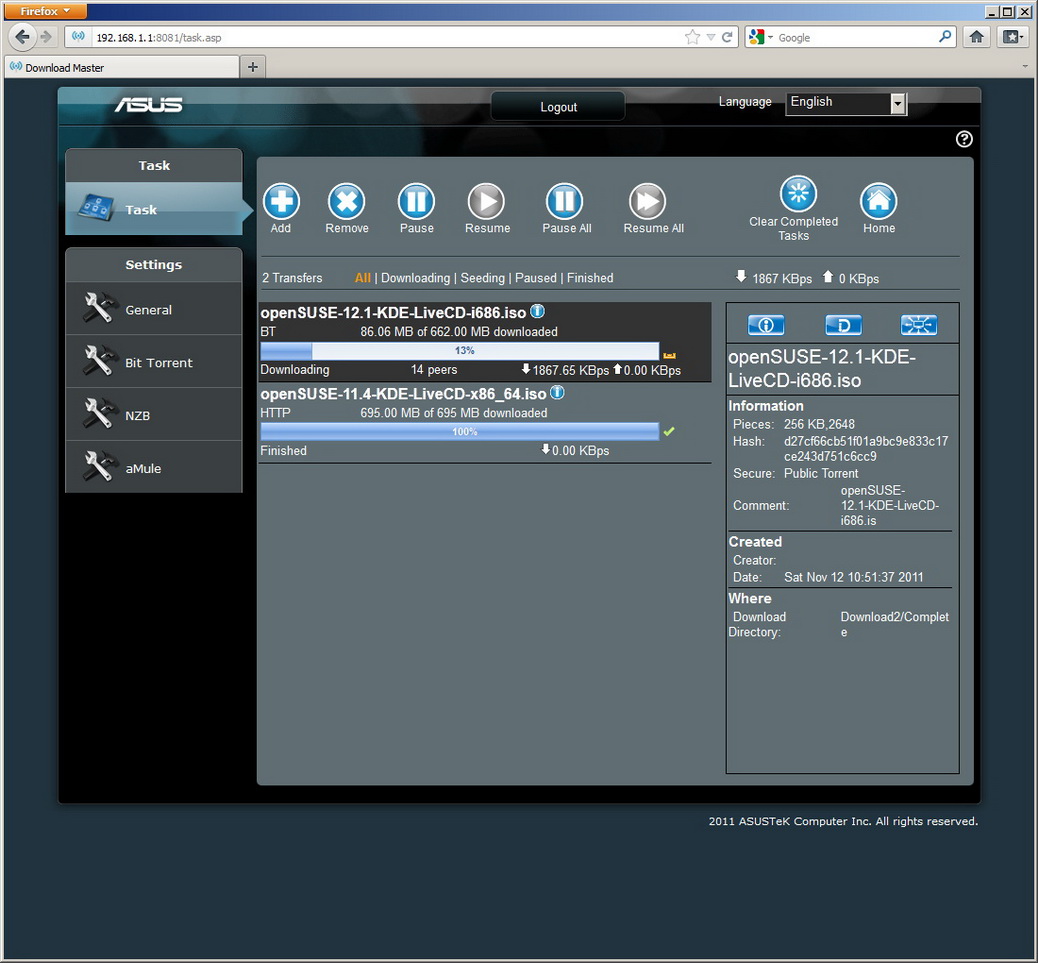This screenshot has width=1038, height=963.
Task: Click the Pause All icon
Action: coord(565,202)
